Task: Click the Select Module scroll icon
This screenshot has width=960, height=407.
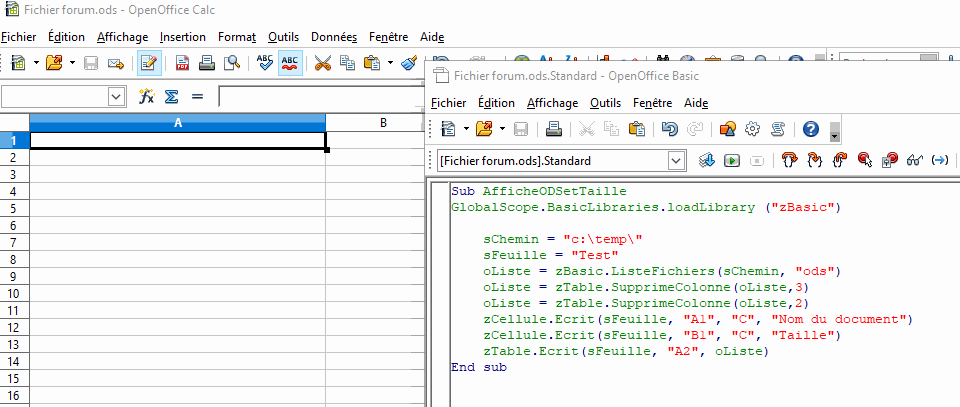Action: coord(778,129)
